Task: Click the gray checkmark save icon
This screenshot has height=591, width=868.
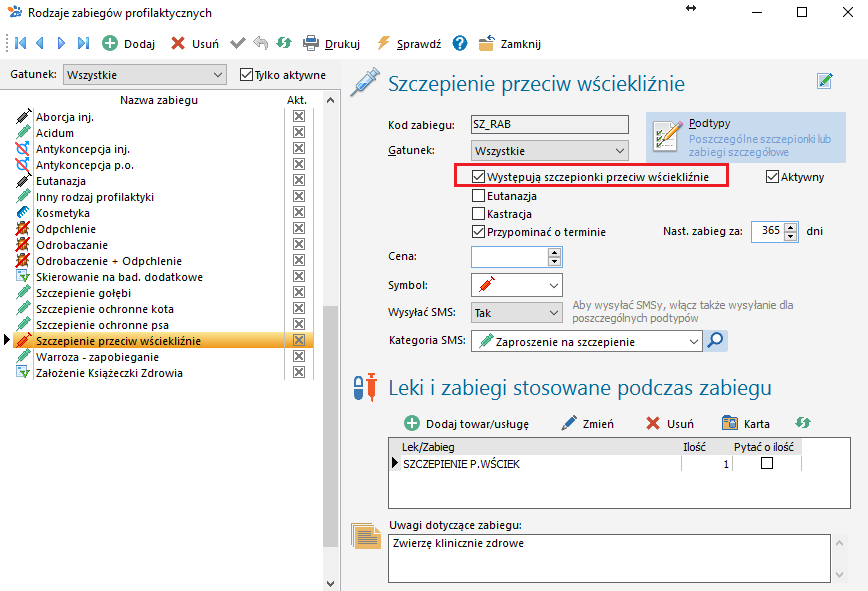Action: point(238,43)
